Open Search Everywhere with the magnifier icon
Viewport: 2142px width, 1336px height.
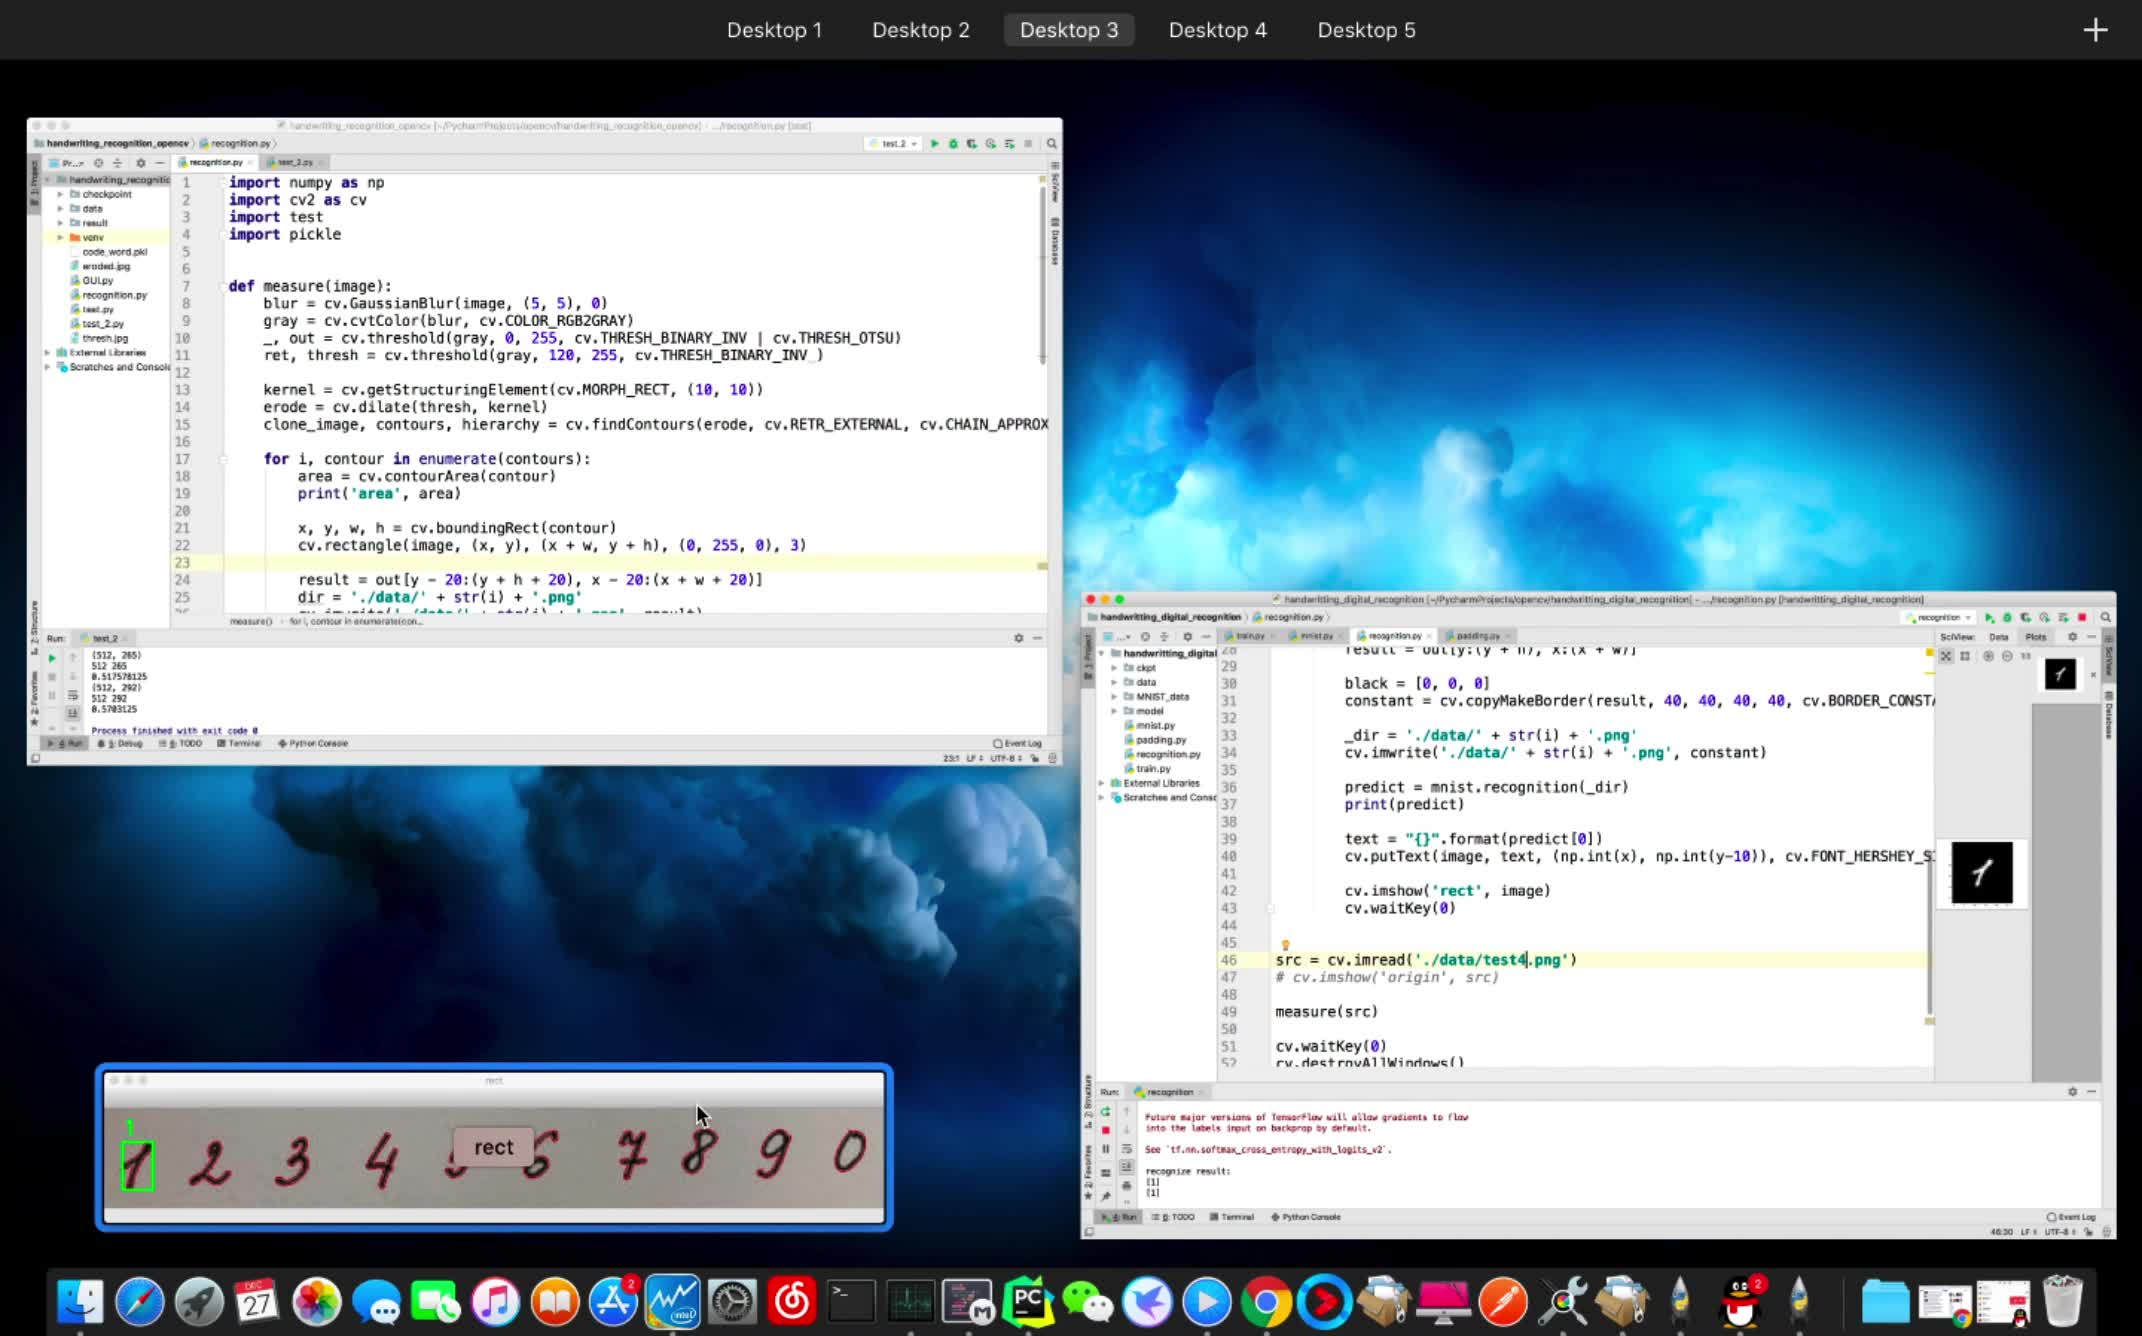pos(2107,617)
